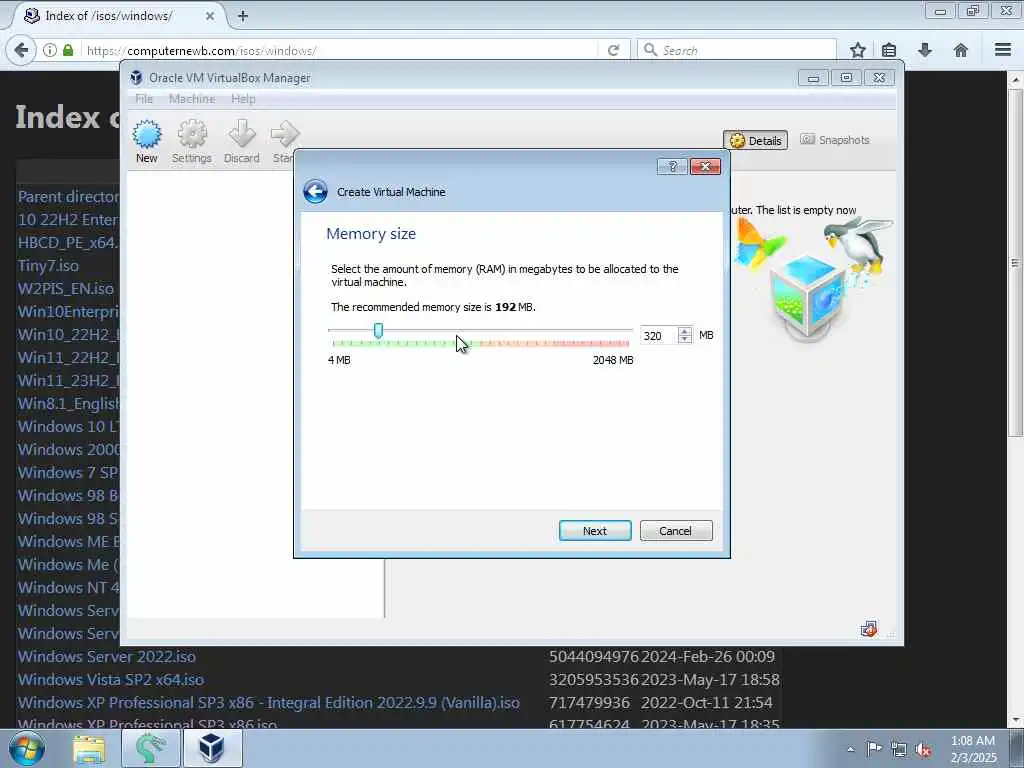Click the Action Center flag icon
This screenshot has width=1024, height=768.
(x=874, y=748)
